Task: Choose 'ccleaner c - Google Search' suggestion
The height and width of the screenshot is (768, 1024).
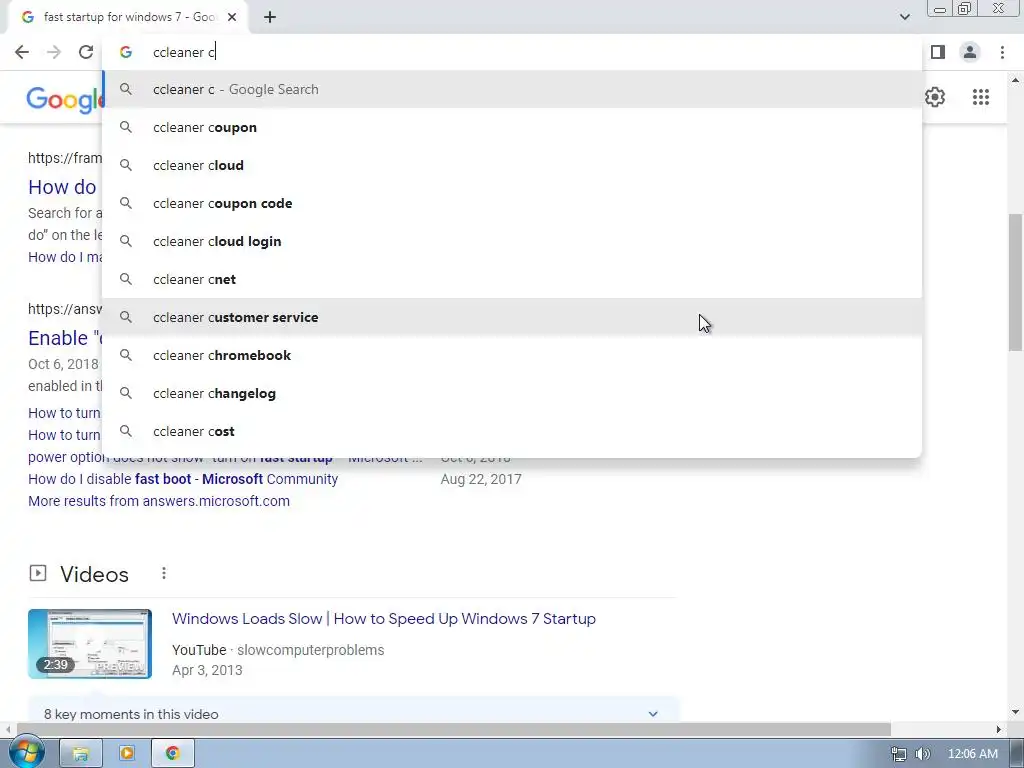Action: pos(512,89)
